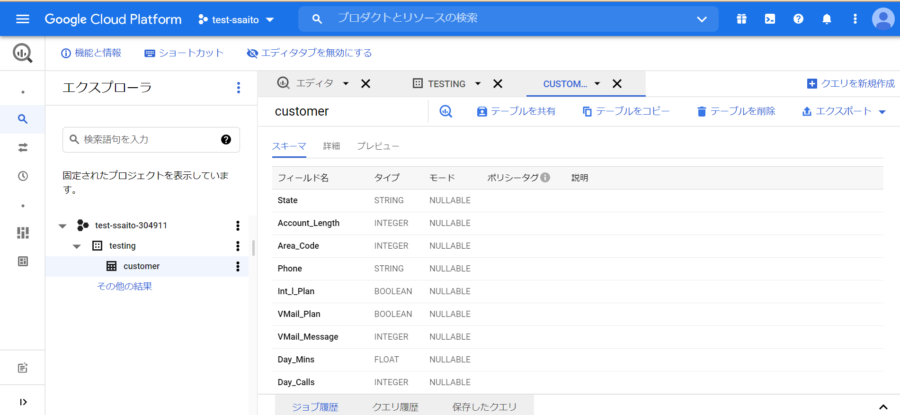Open ショートカット keyboard shortcuts
Screen dimensions: 900x415
(x=184, y=53)
